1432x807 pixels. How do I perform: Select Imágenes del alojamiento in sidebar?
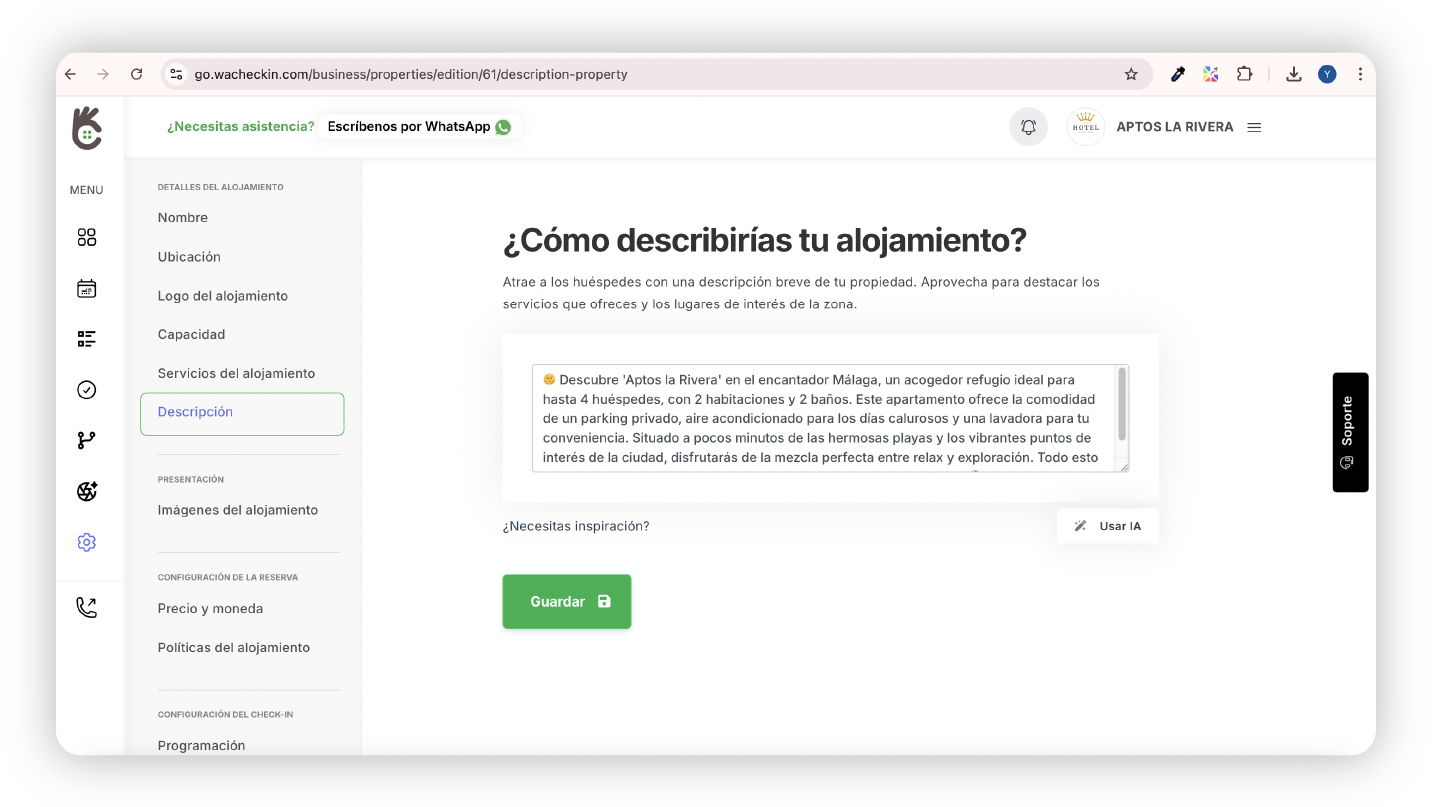coord(238,510)
